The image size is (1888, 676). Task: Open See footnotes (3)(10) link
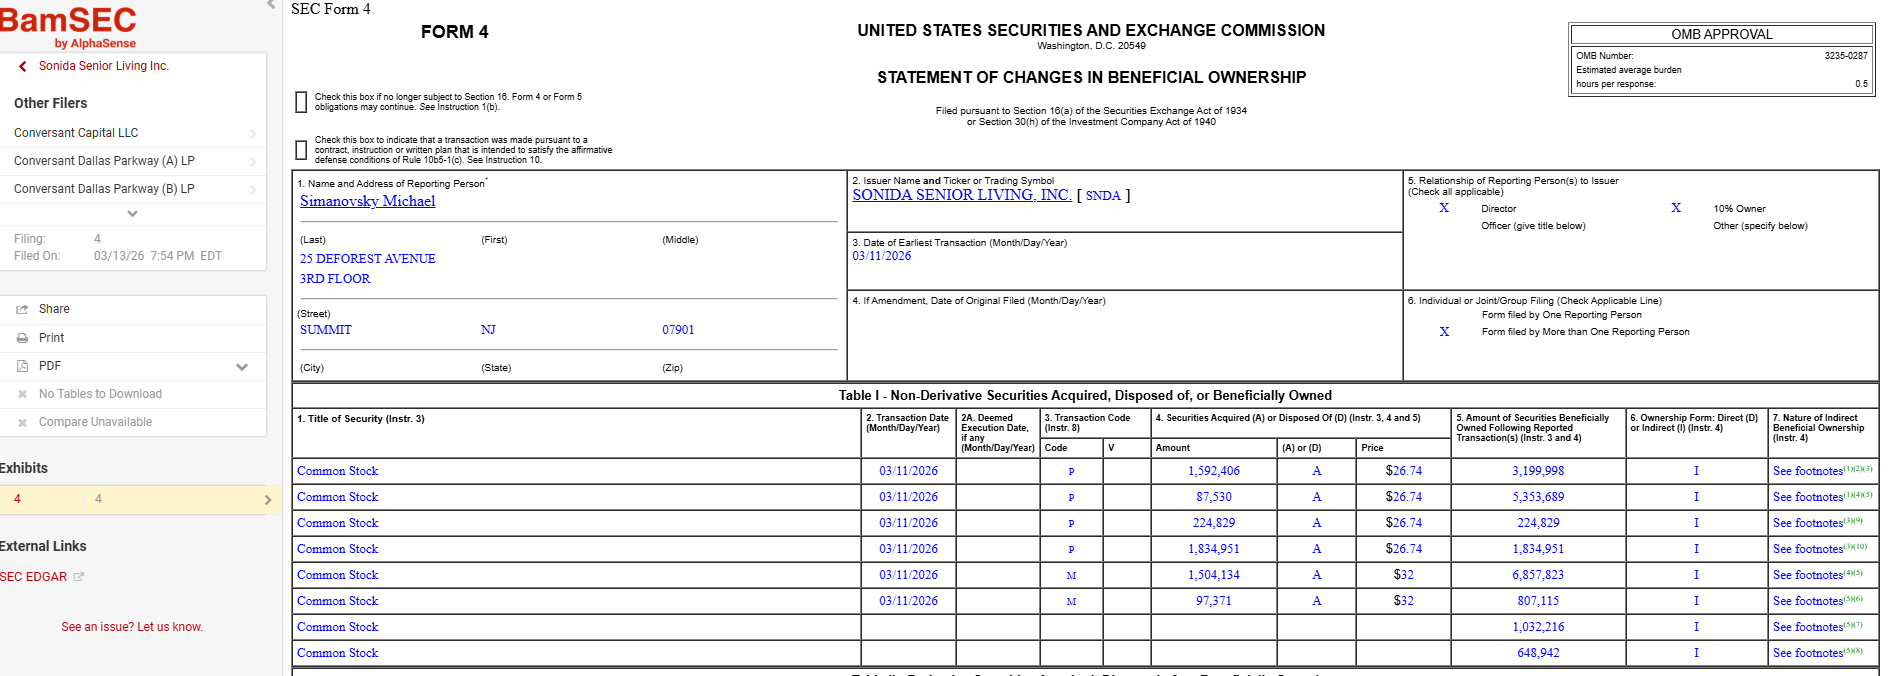[1820, 548]
